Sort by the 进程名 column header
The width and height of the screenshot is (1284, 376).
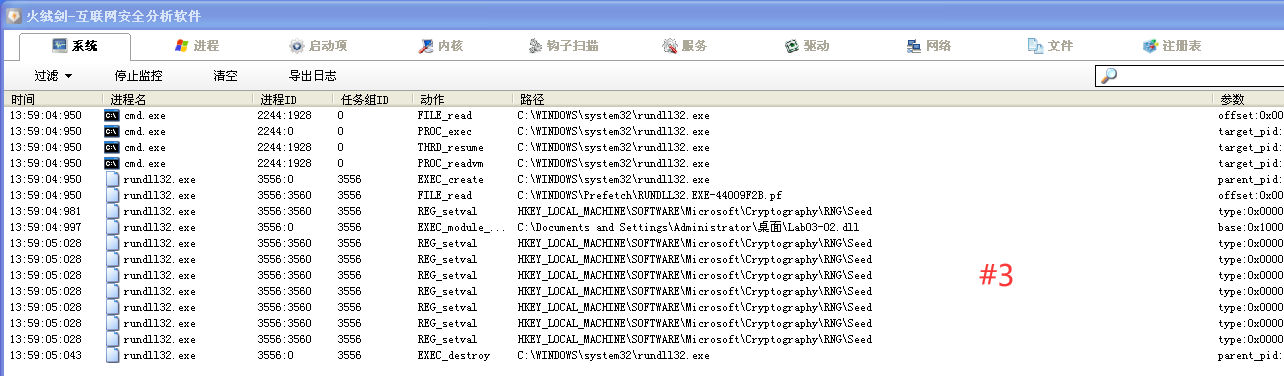click(178, 100)
